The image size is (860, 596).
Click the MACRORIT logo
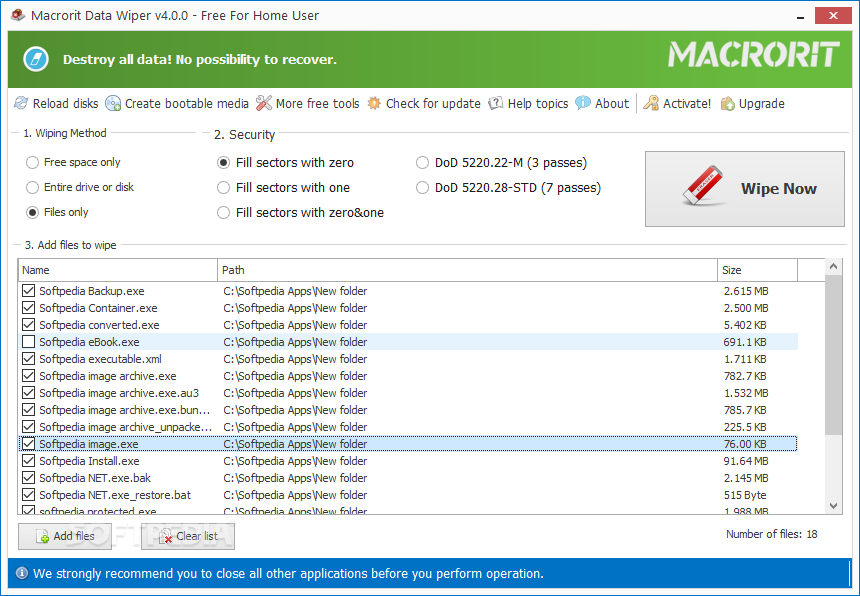click(x=754, y=54)
